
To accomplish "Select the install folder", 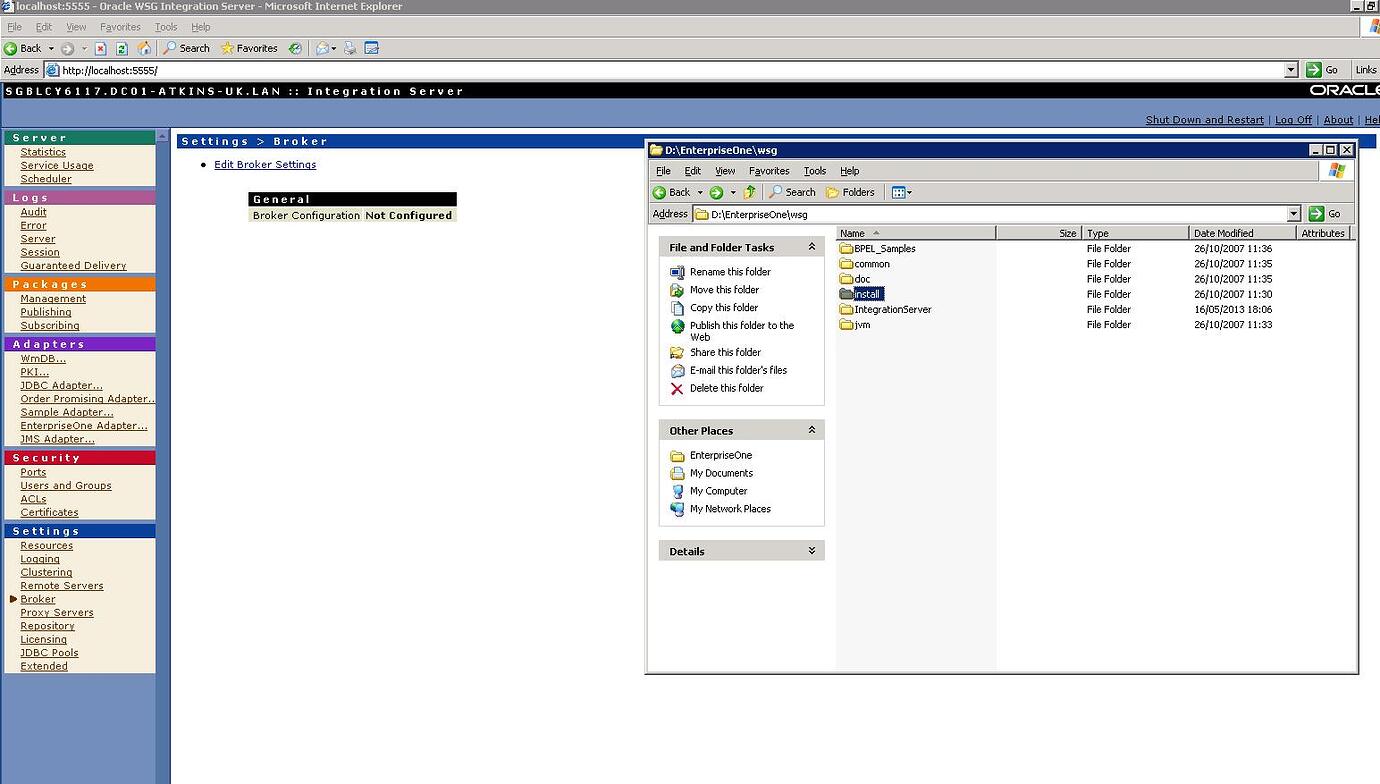I will [861, 294].
